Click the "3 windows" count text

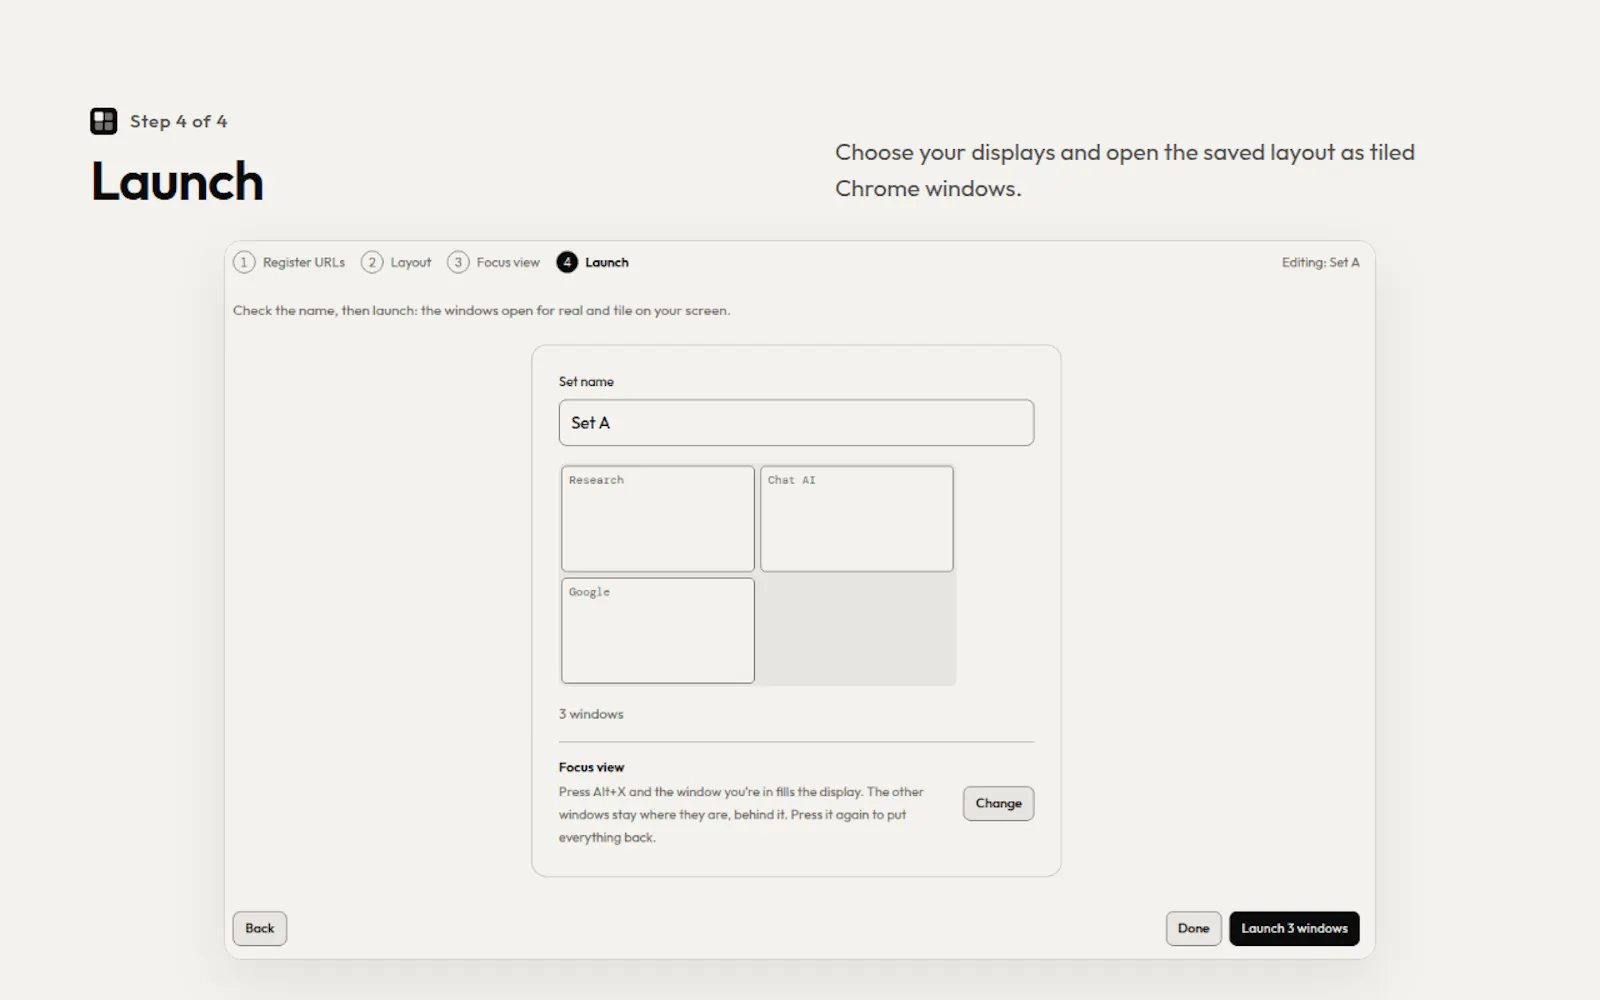click(591, 714)
